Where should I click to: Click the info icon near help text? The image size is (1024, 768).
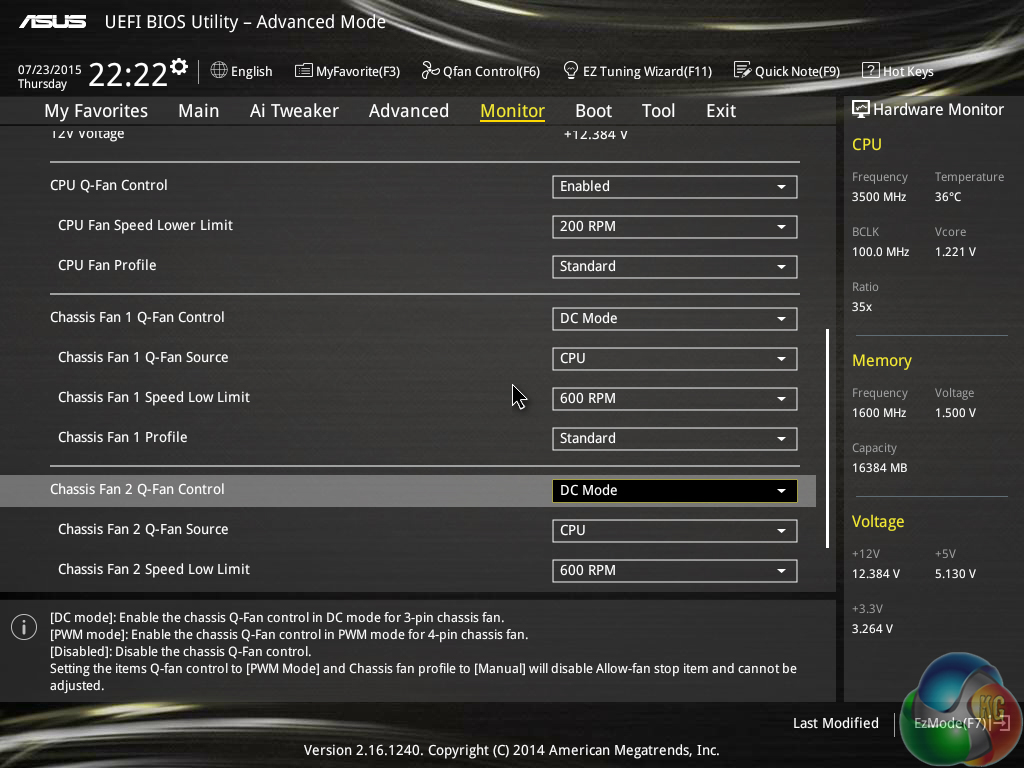(23, 627)
